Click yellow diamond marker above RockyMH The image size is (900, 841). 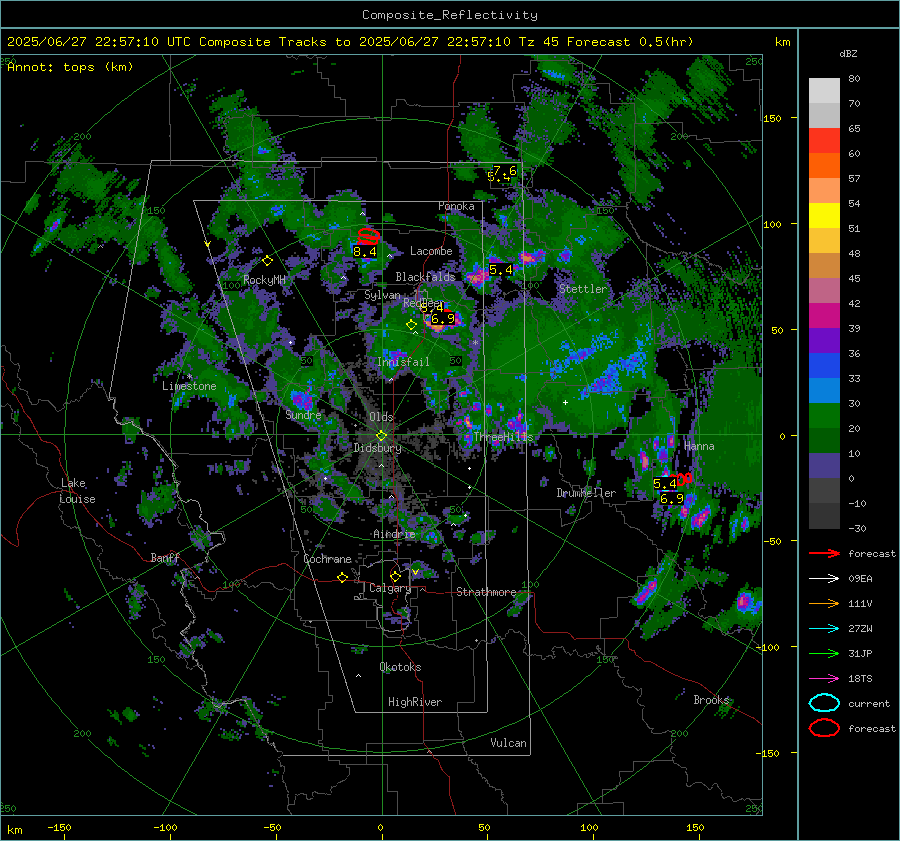[267, 261]
